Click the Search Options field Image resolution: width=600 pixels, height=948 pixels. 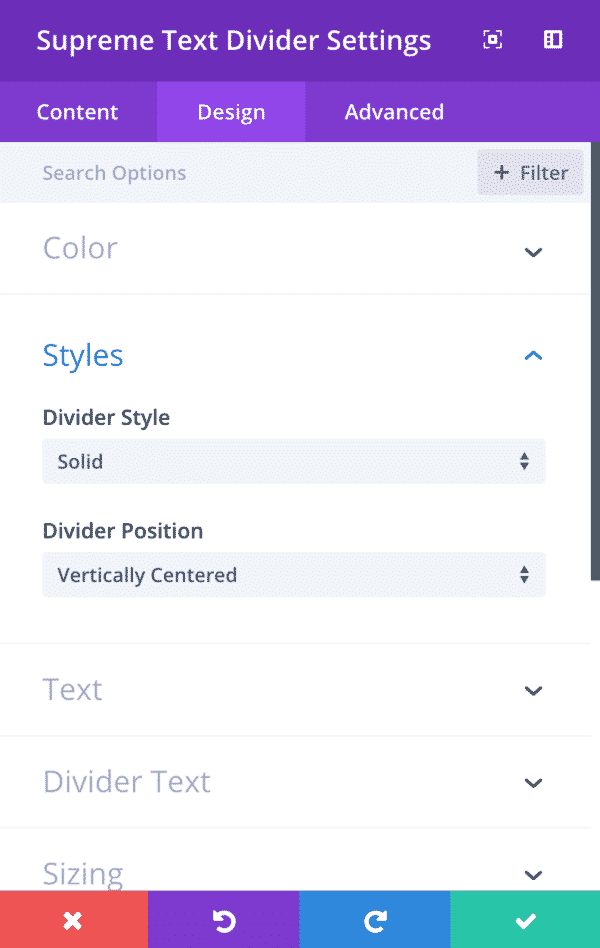coord(200,172)
